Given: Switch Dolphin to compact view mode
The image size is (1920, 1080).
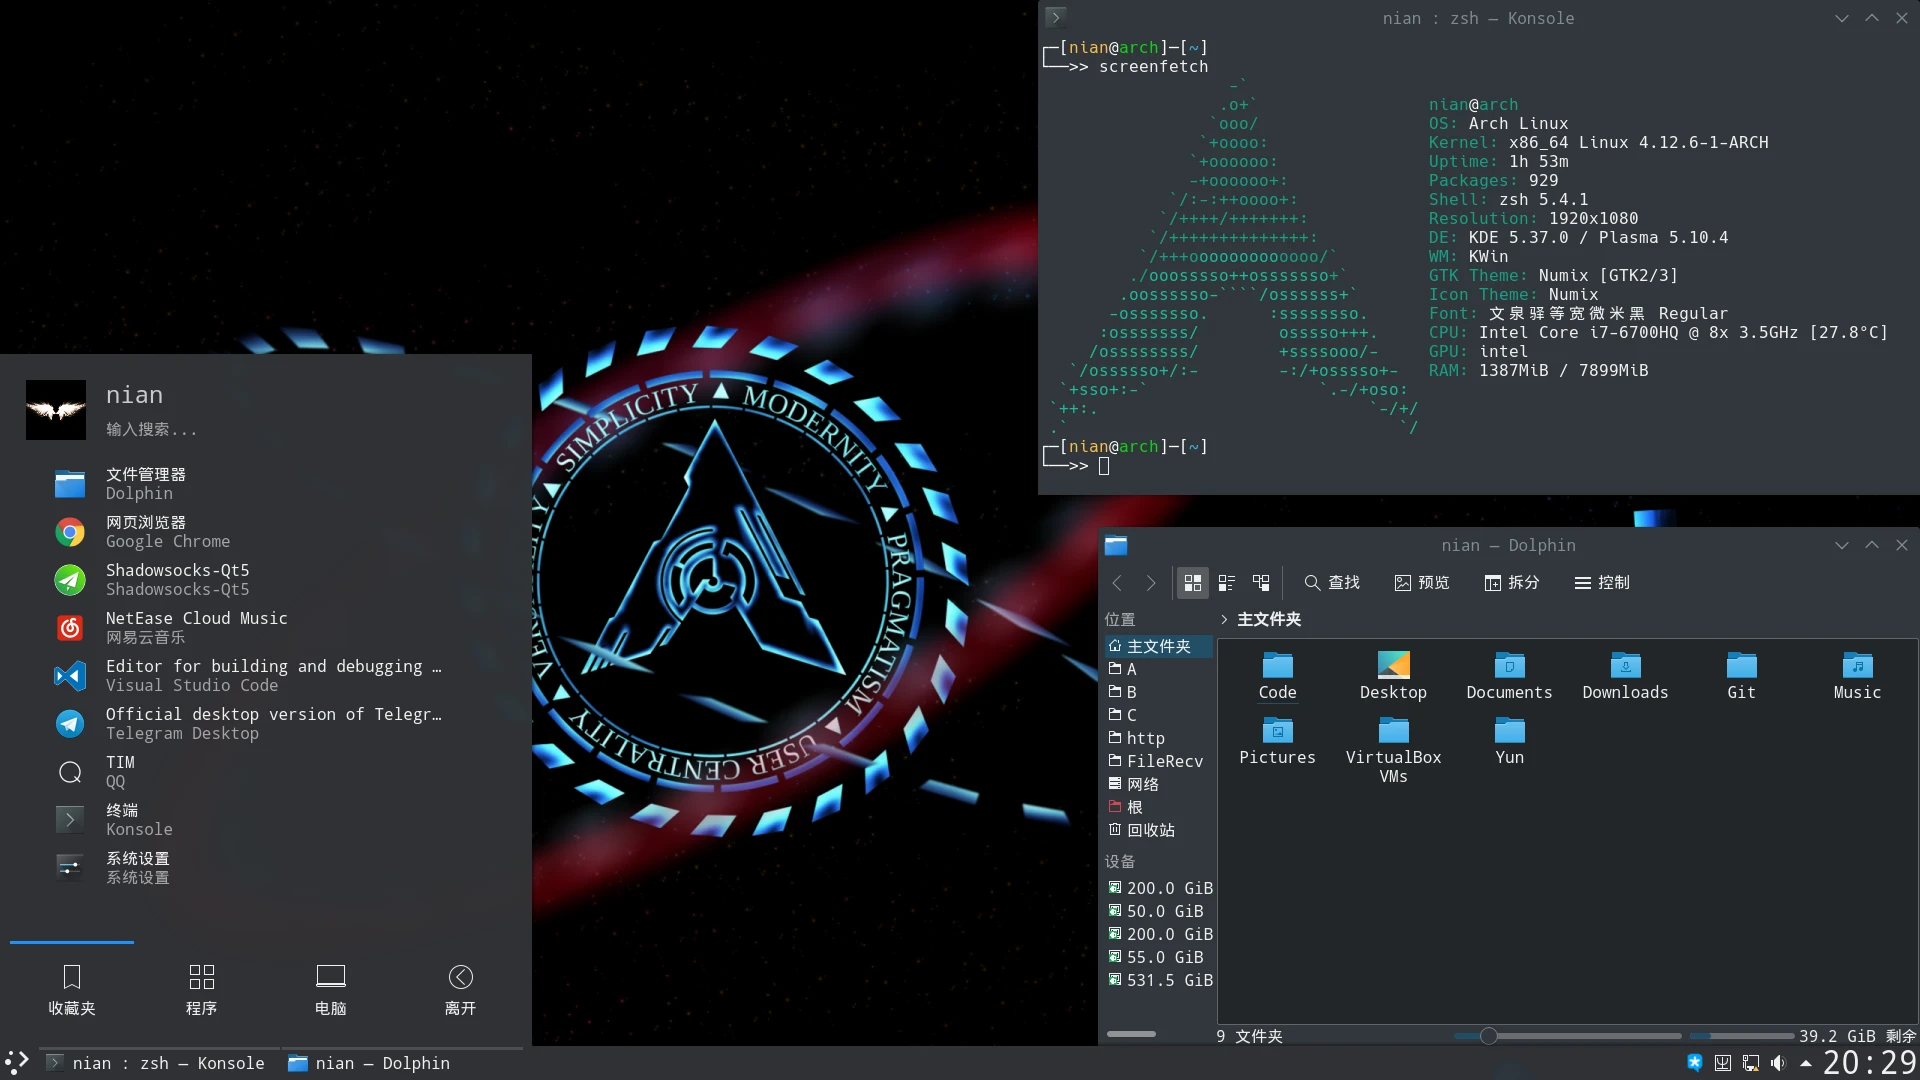Looking at the screenshot, I should click(1227, 583).
